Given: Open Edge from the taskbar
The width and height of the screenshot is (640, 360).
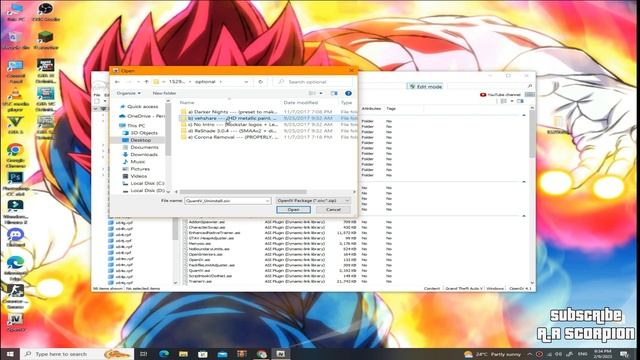Looking at the screenshot, I should click(x=164, y=354).
